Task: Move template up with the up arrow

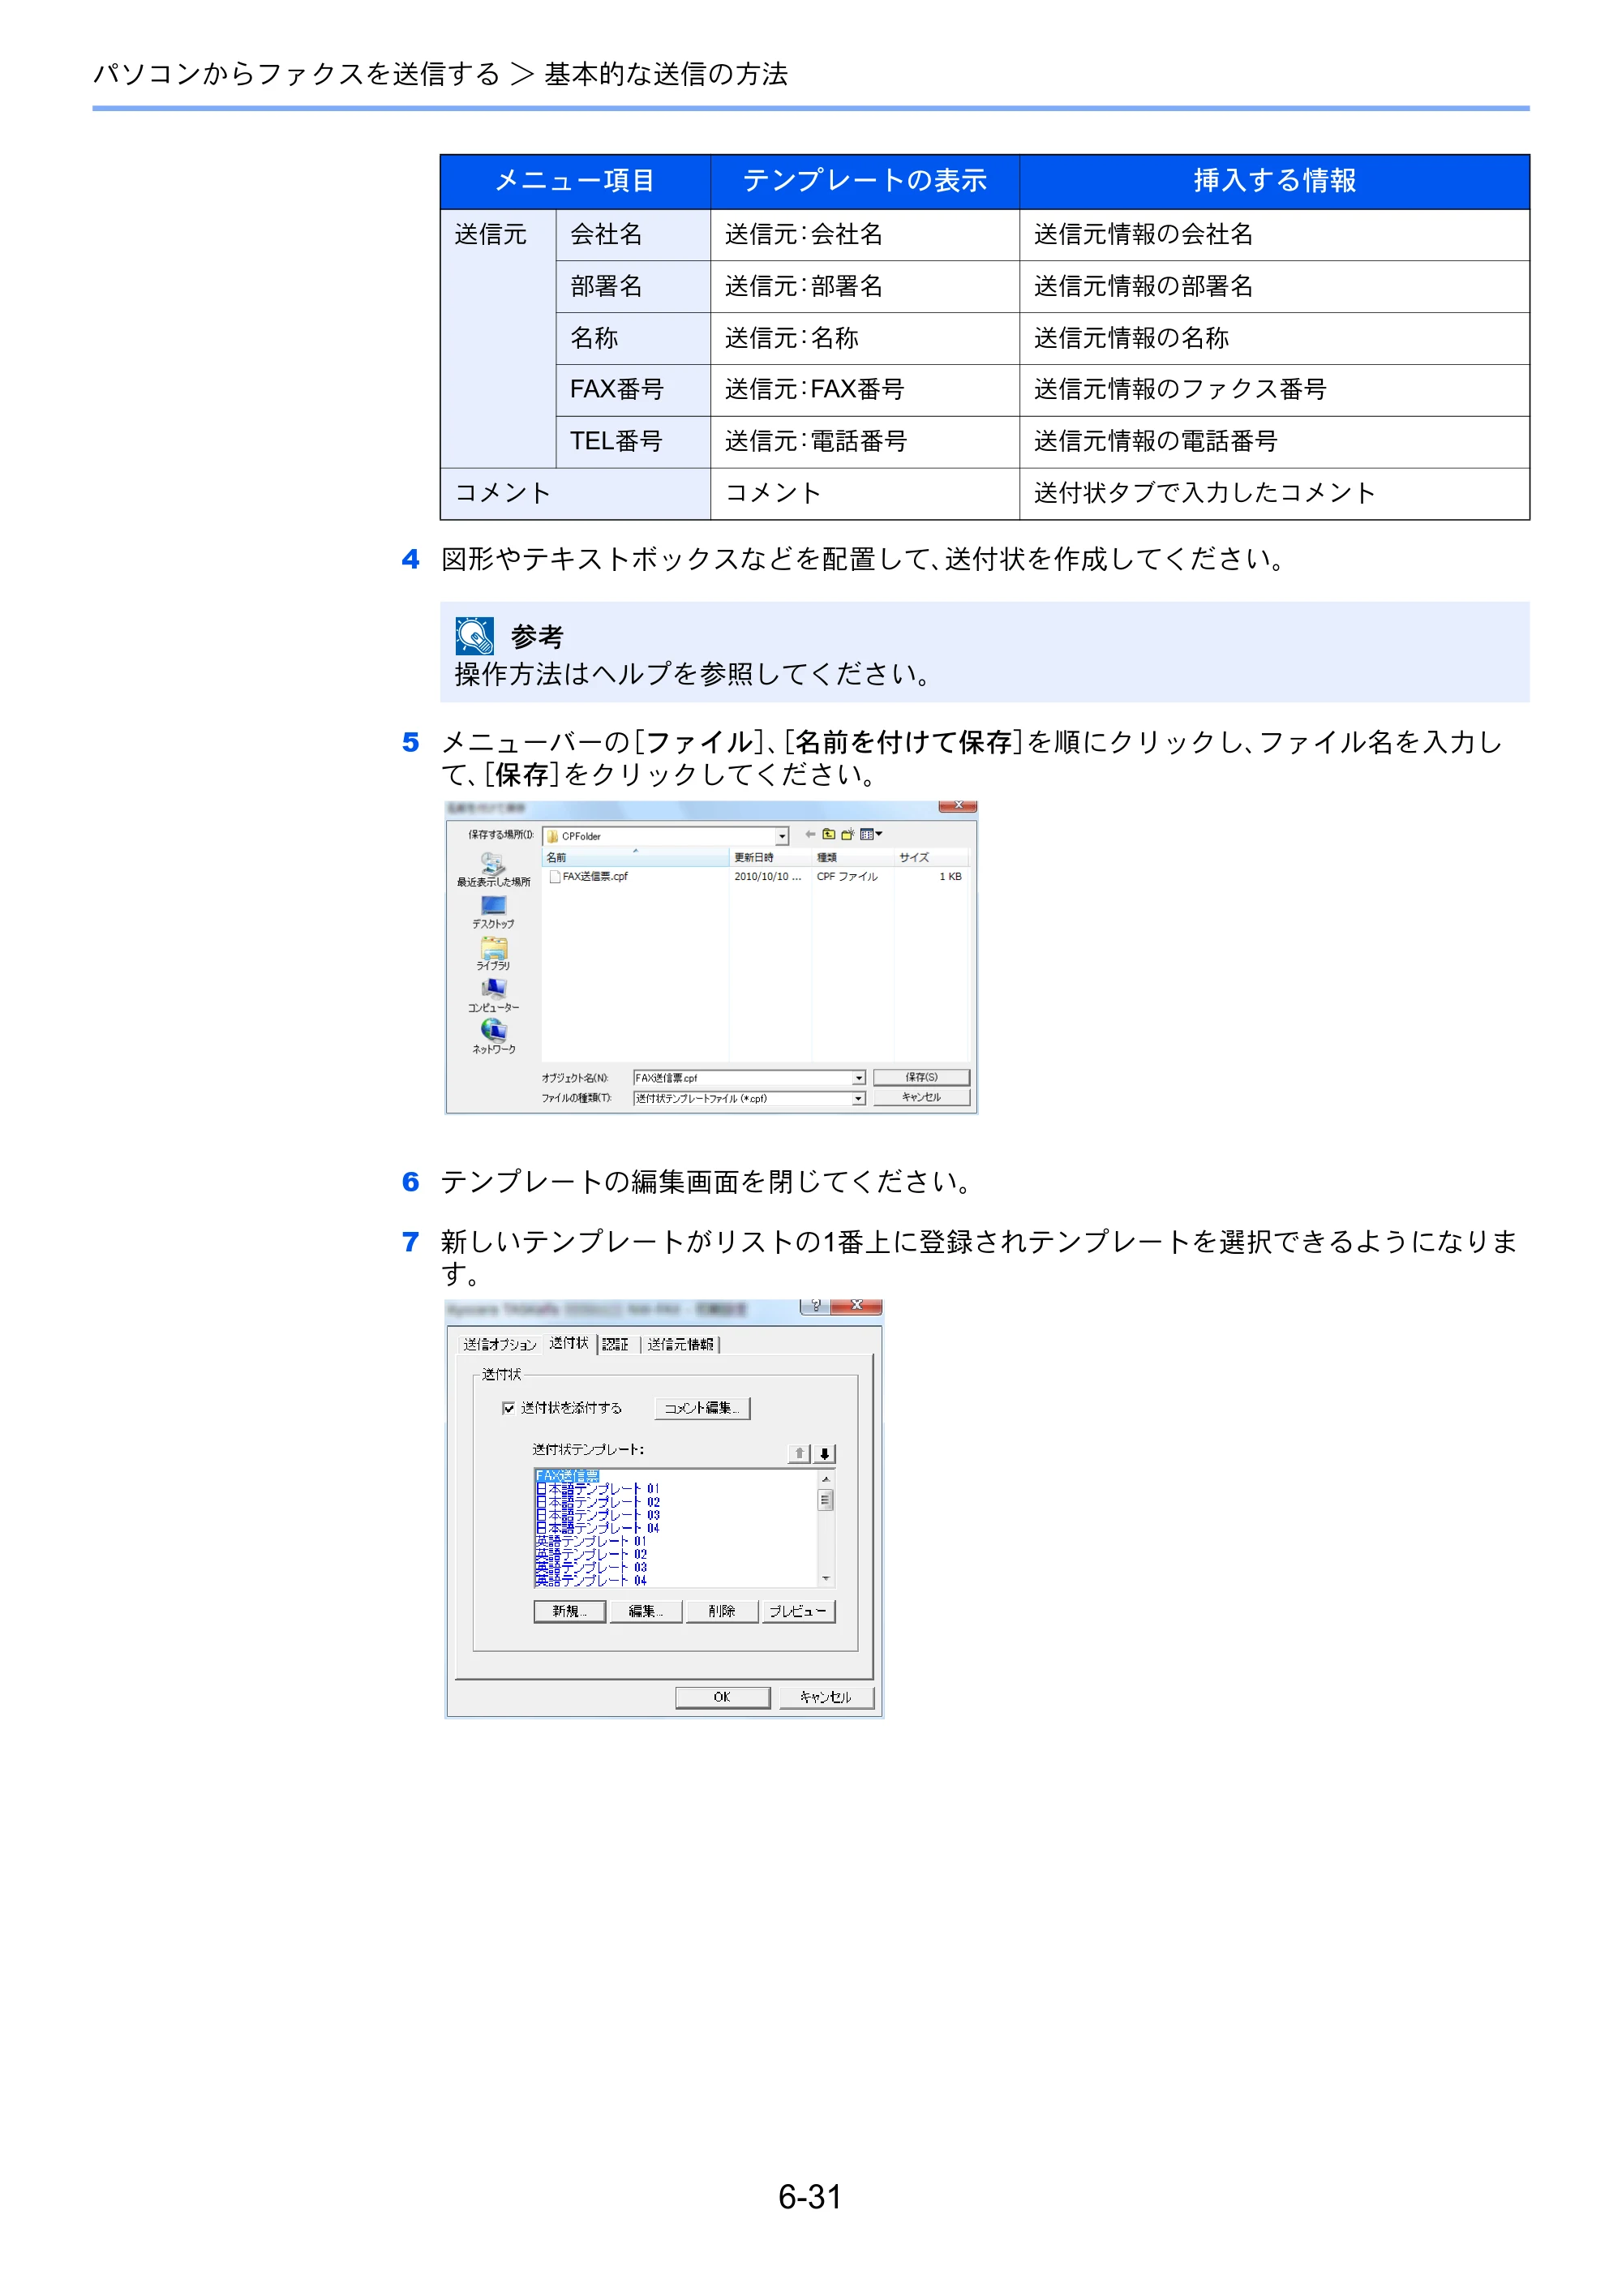Action: [799, 1453]
